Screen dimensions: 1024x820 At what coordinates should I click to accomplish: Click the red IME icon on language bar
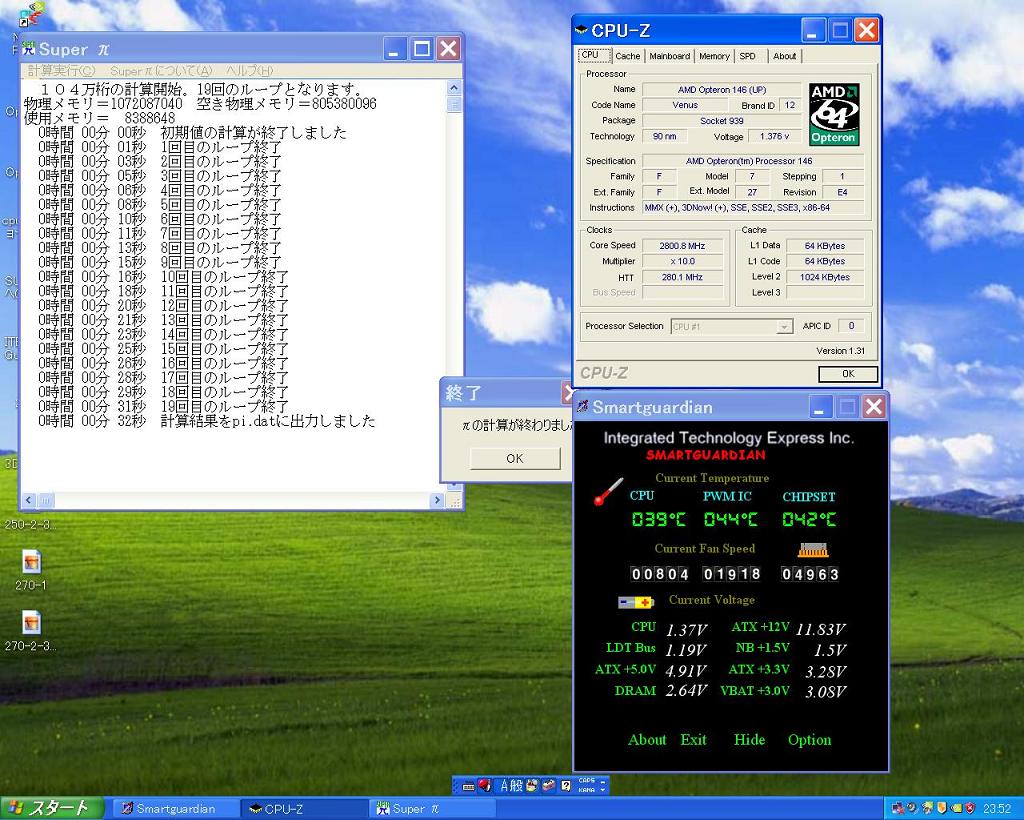(x=485, y=785)
